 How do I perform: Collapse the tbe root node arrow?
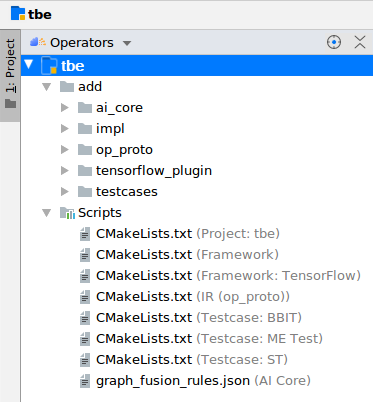point(29,64)
